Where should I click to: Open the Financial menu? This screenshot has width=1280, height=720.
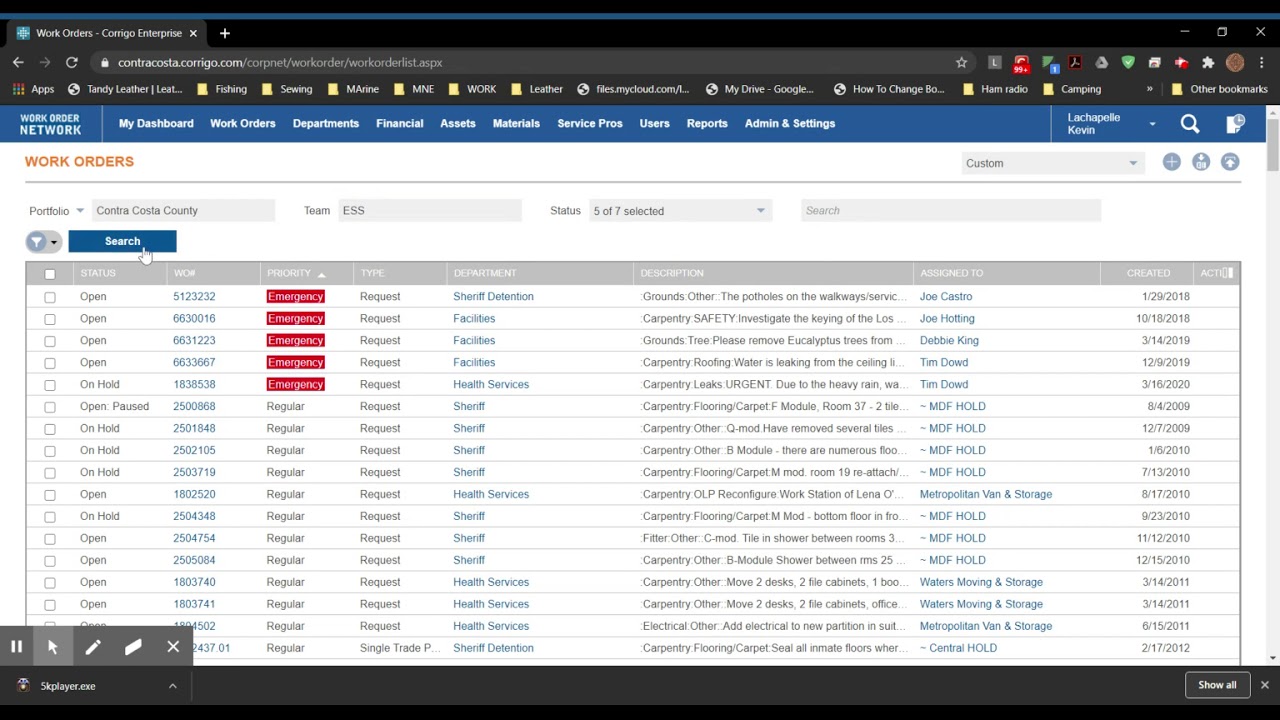399,124
